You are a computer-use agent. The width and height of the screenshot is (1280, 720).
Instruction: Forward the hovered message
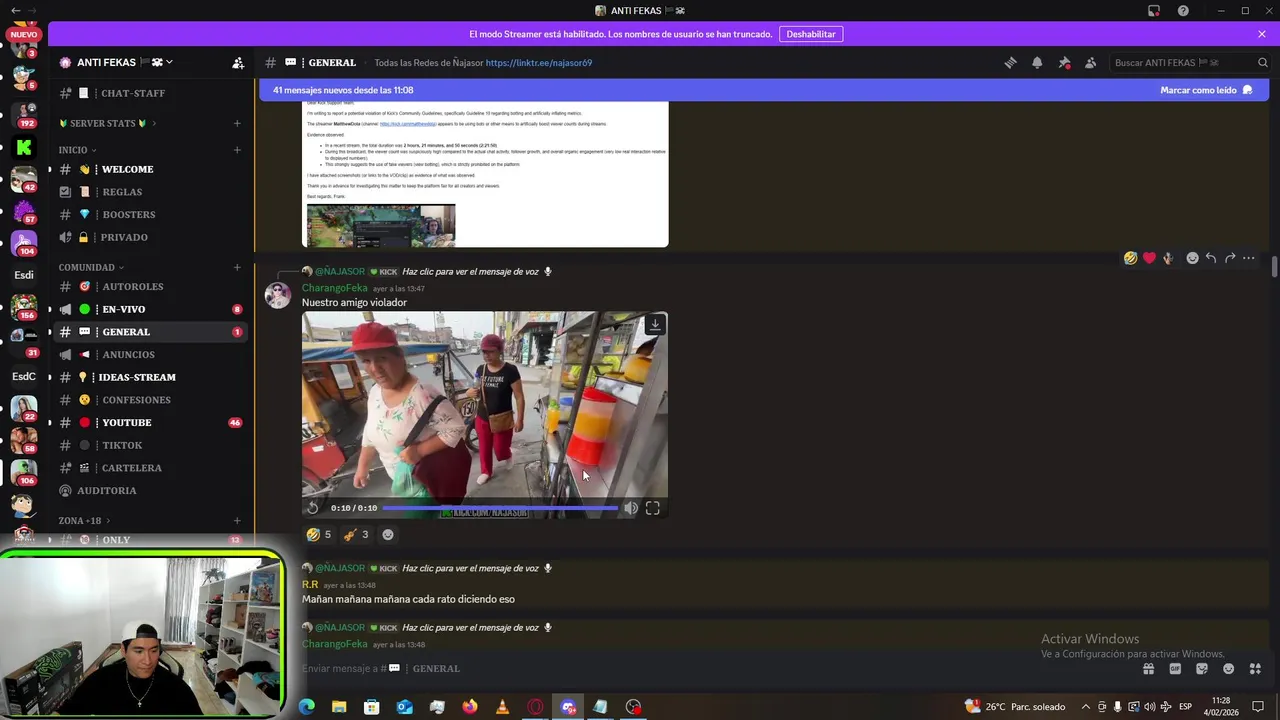pyautogui.click(x=1230, y=258)
